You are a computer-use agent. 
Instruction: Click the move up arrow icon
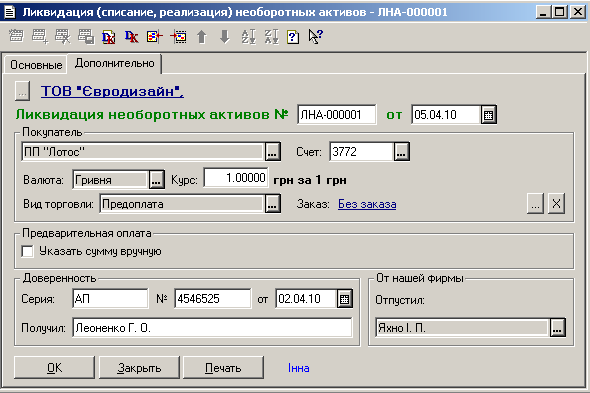(x=202, y=37)
